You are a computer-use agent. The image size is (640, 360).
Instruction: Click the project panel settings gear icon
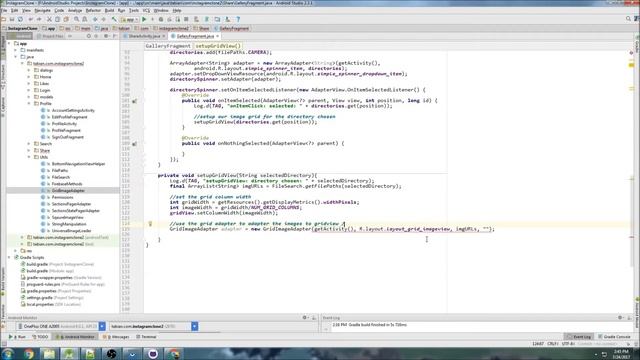[106, 36]
